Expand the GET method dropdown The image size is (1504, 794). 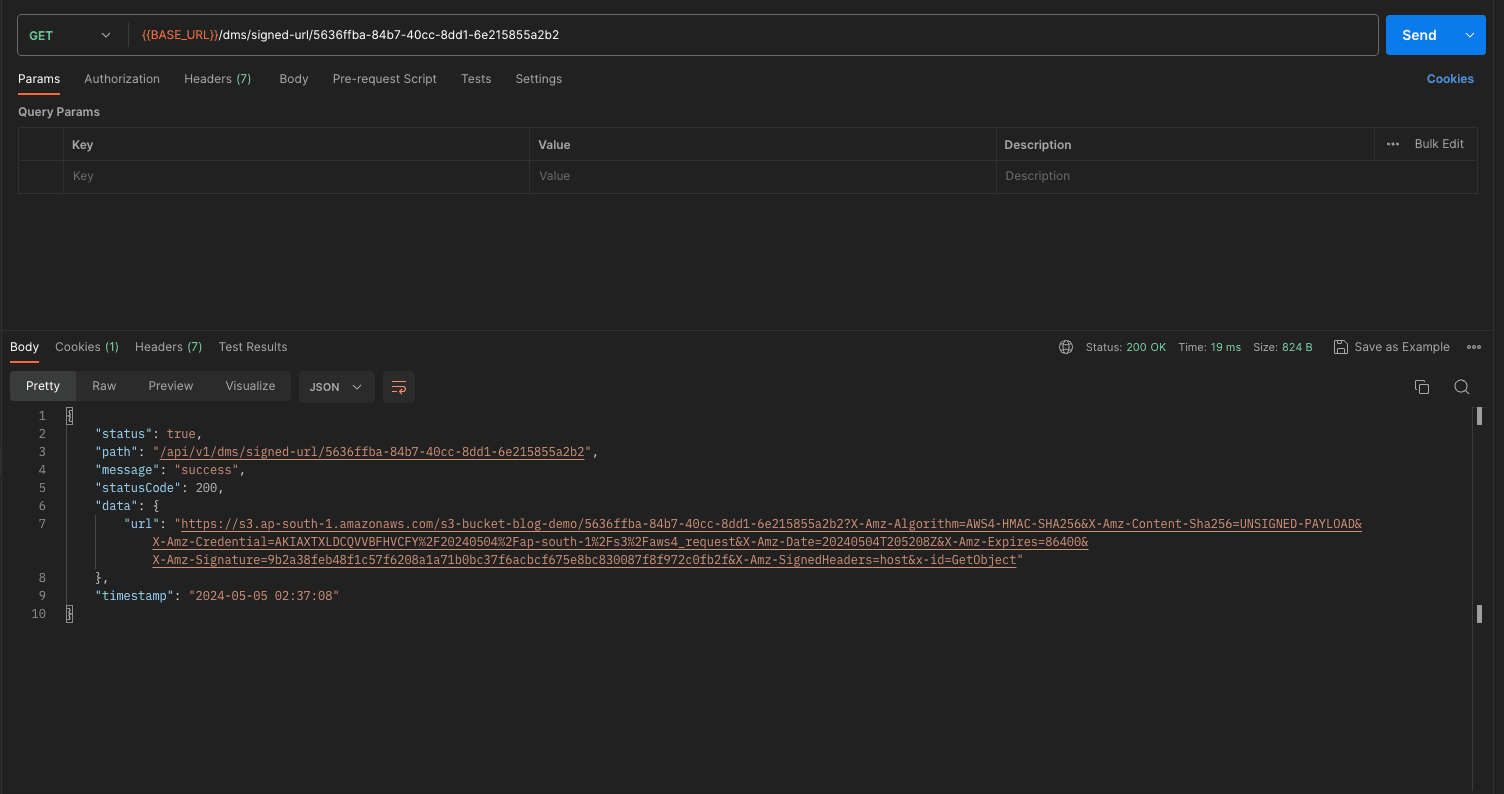(x=70, y=34)
